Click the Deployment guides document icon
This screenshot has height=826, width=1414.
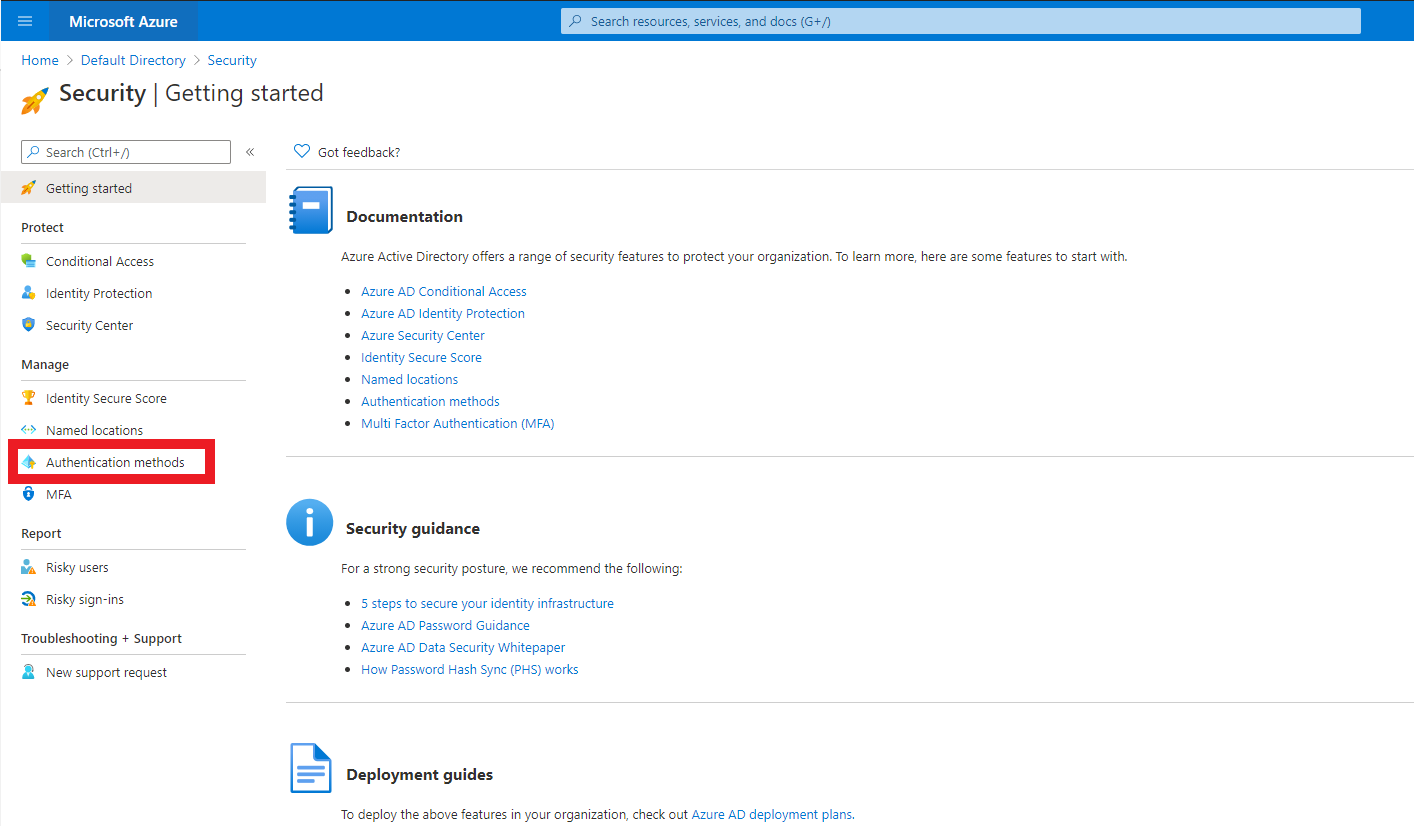[x=310, y=768]
